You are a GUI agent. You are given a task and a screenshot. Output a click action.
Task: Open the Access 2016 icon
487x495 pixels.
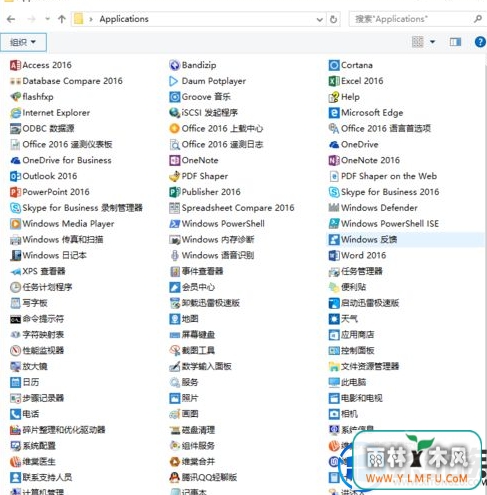pos(15,65)
